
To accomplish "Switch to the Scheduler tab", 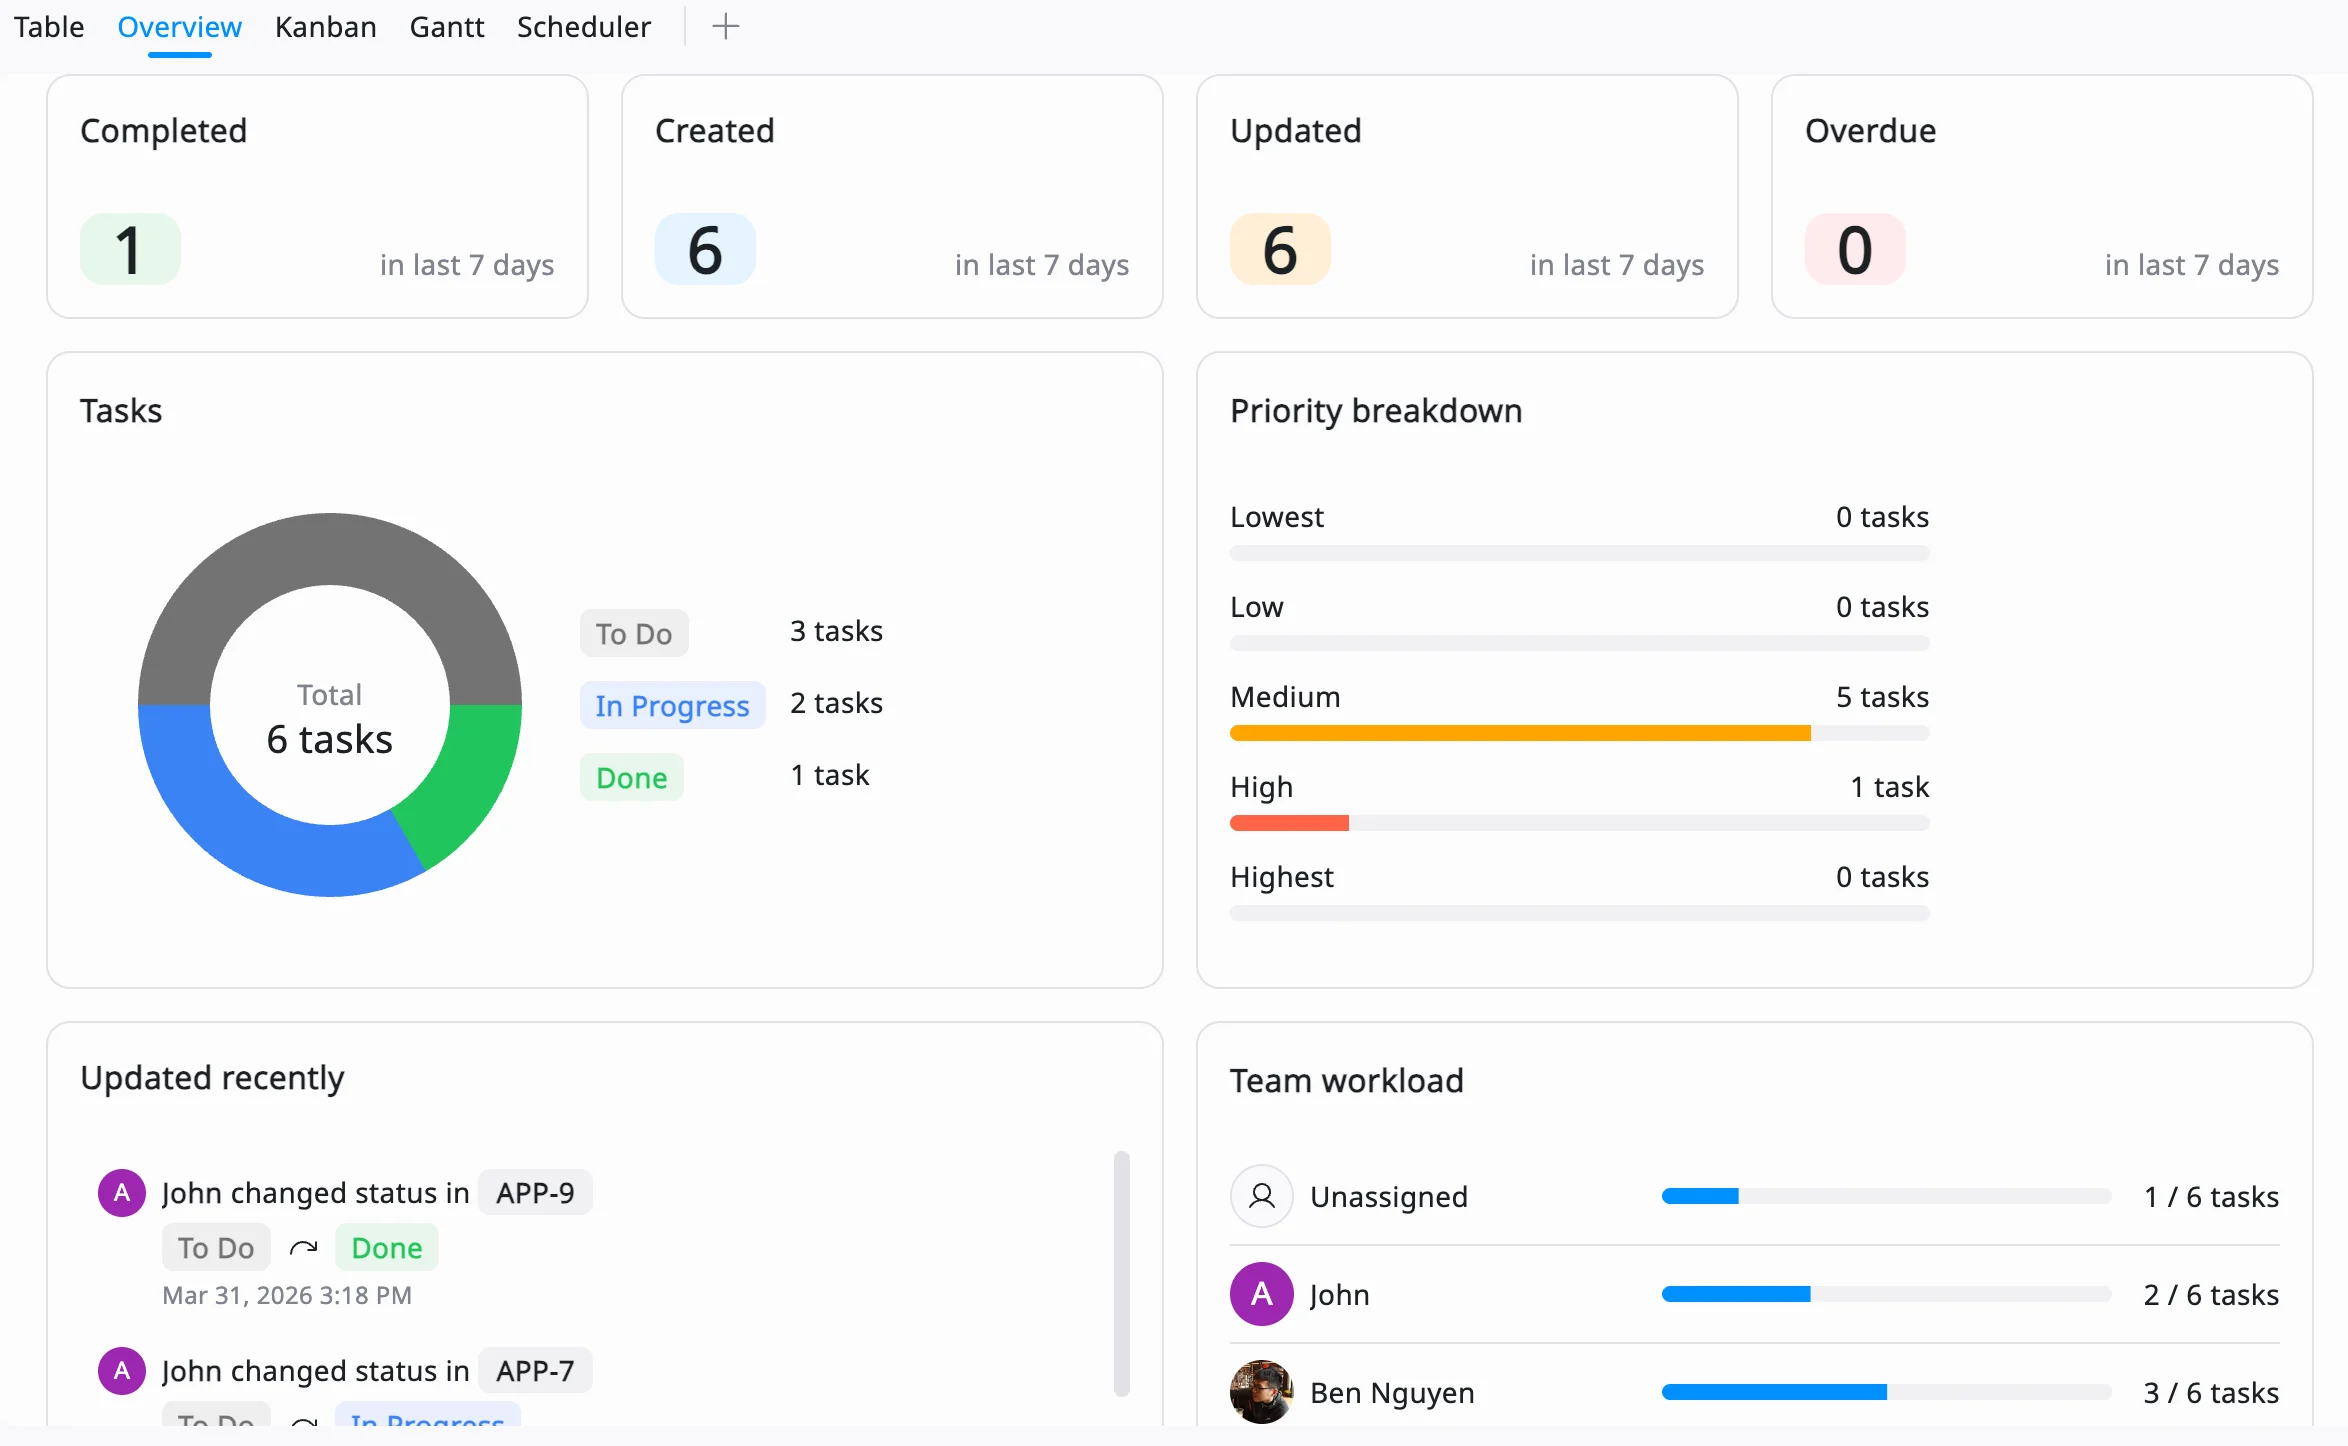I will coord(583,27).
